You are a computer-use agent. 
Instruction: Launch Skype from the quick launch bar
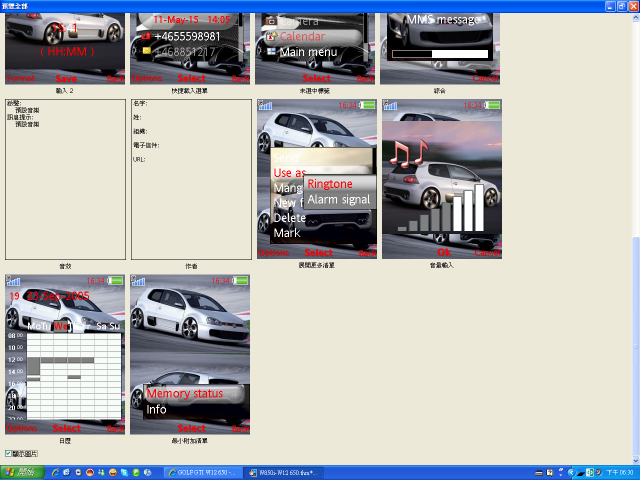pyautogui.click(x=124, y=473)
